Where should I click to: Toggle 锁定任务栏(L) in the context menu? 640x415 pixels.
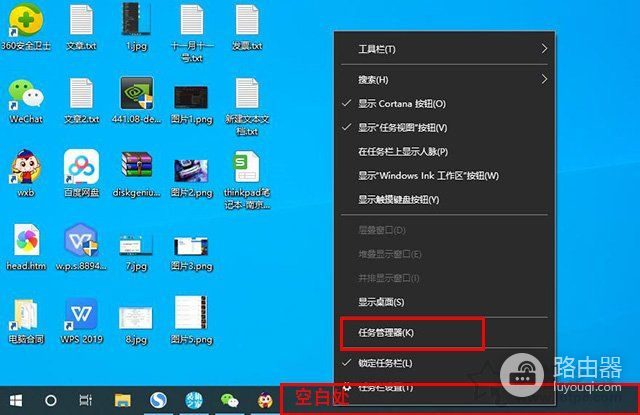[444, 363]
